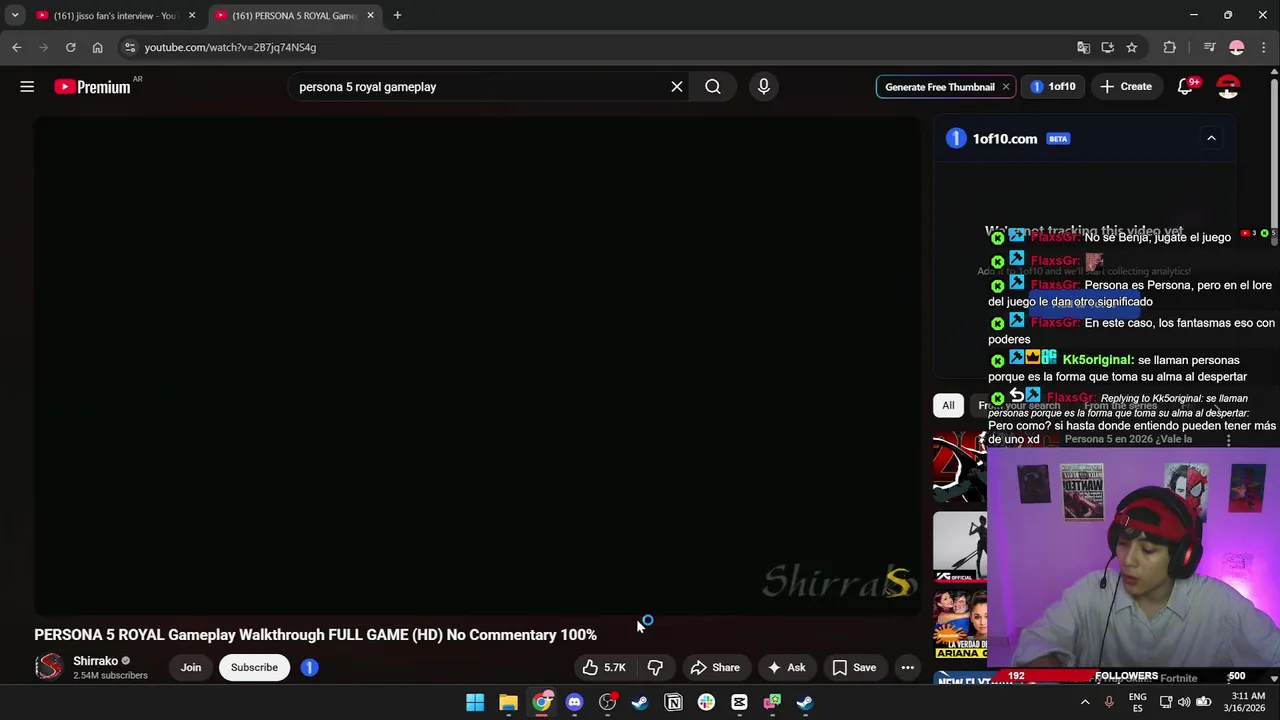The height and width of the screenshot is (720, 1280).
Task: Open more actions three-dot menu
Action: tap(908, 668)
